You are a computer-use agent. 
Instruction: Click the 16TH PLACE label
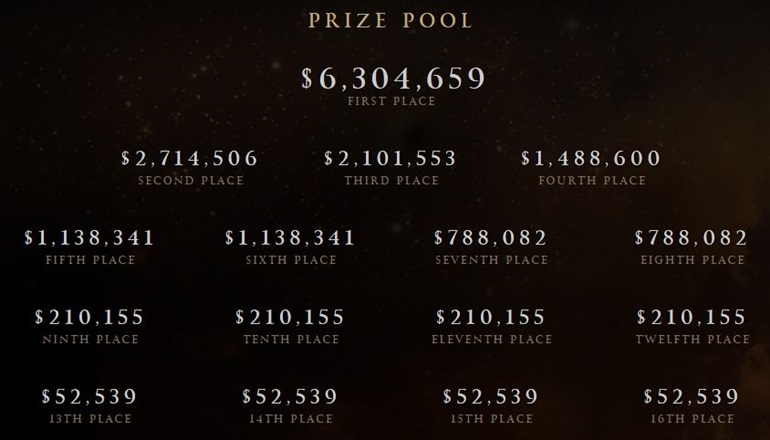click(x=693, y=419)
